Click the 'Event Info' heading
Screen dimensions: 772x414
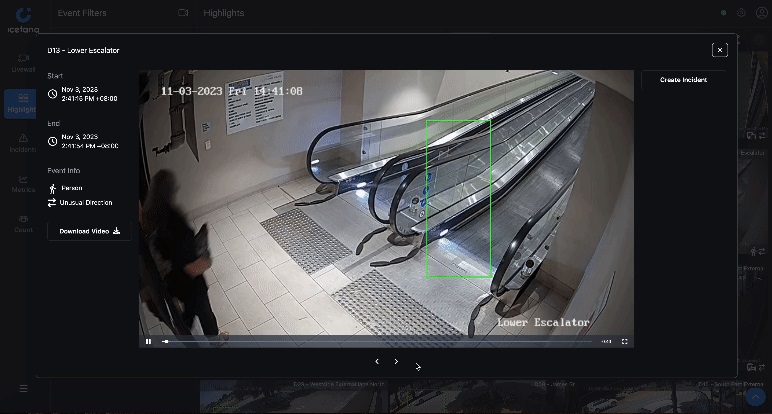click(x=64, y=170)
